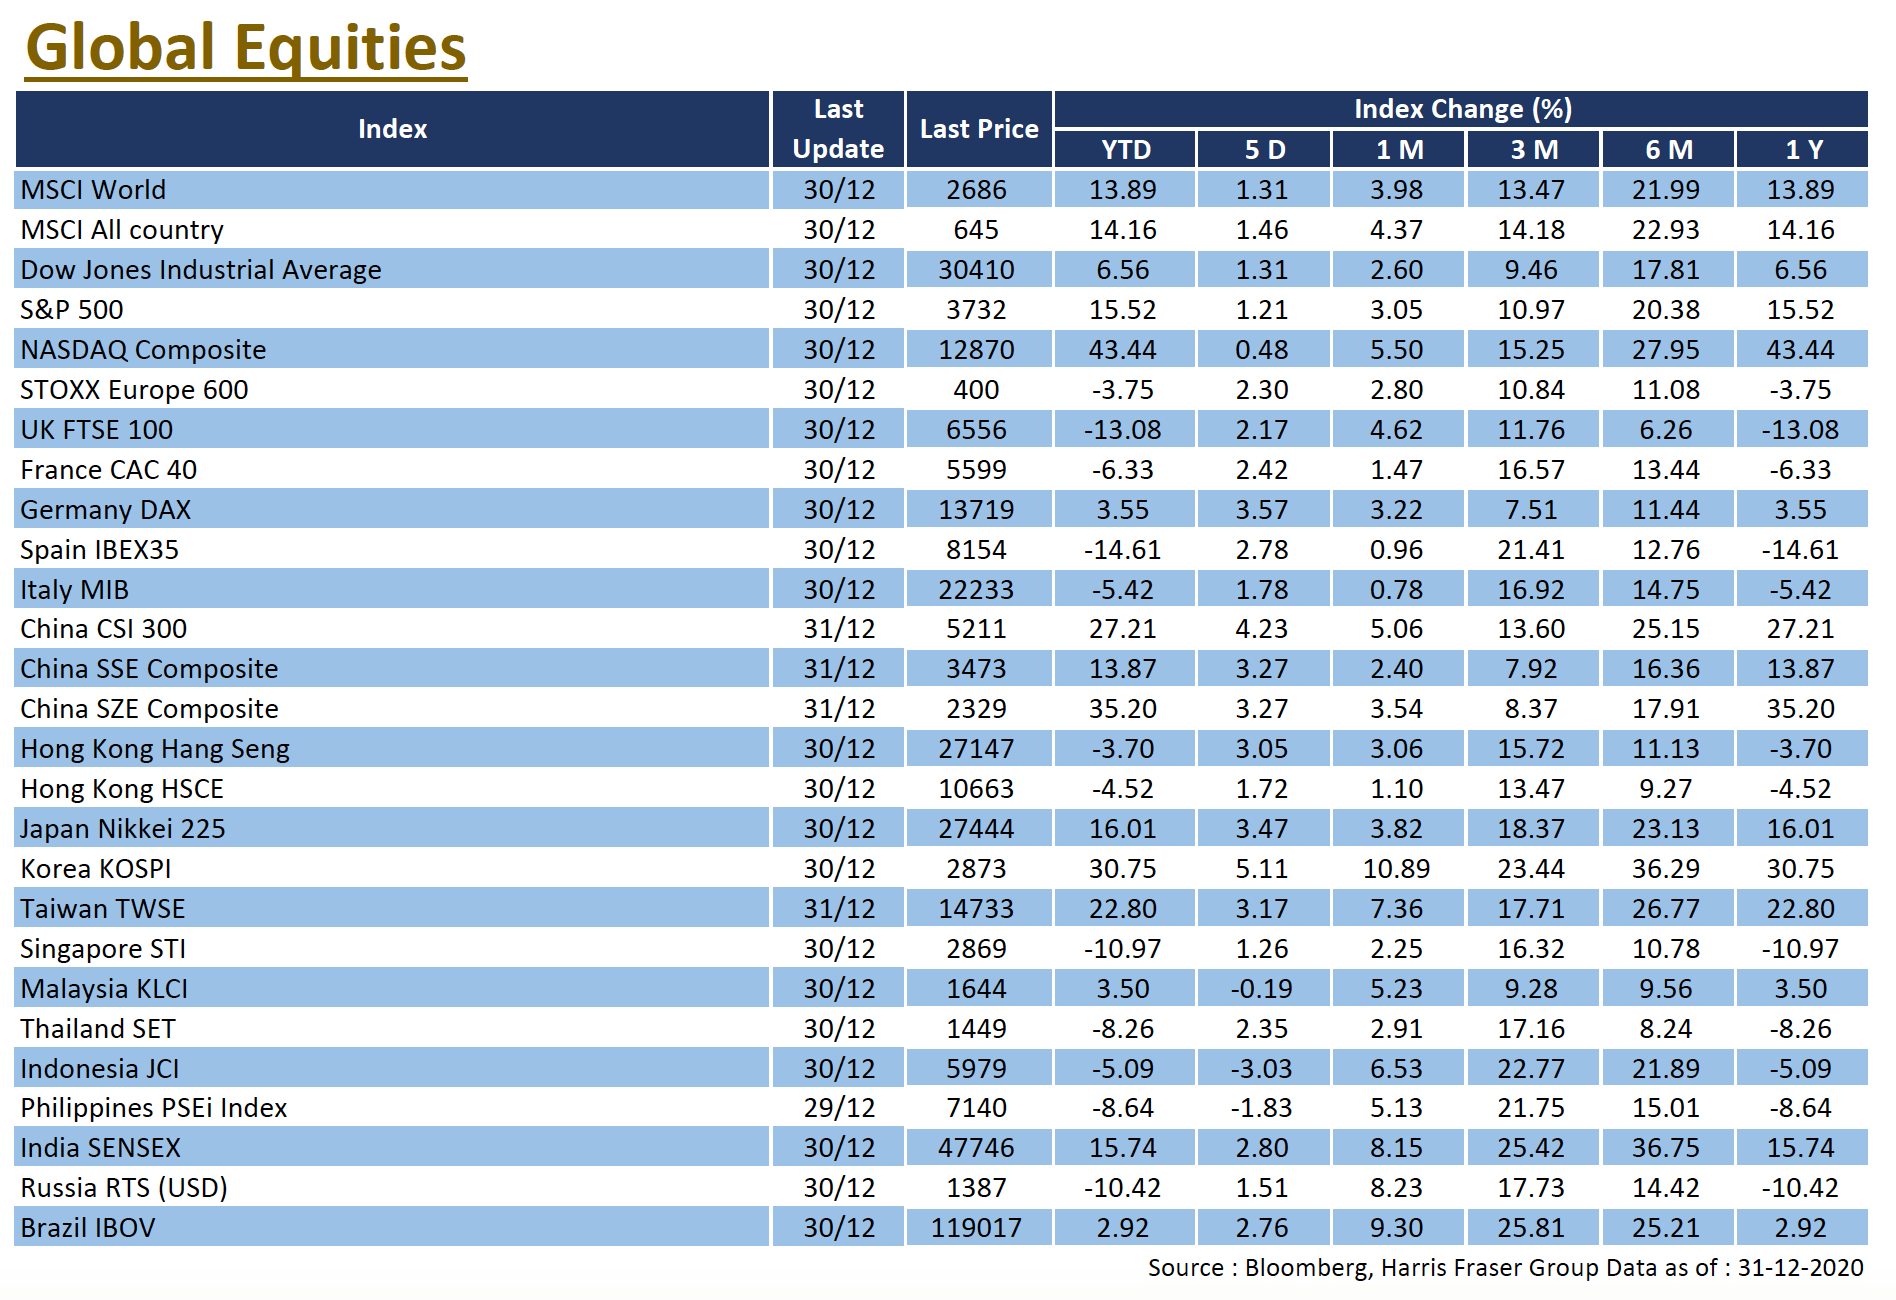Screen dimensions: 1896x1300
Task: Click Korea KOSPI 1 M value 10.89
Action: 1397,869
